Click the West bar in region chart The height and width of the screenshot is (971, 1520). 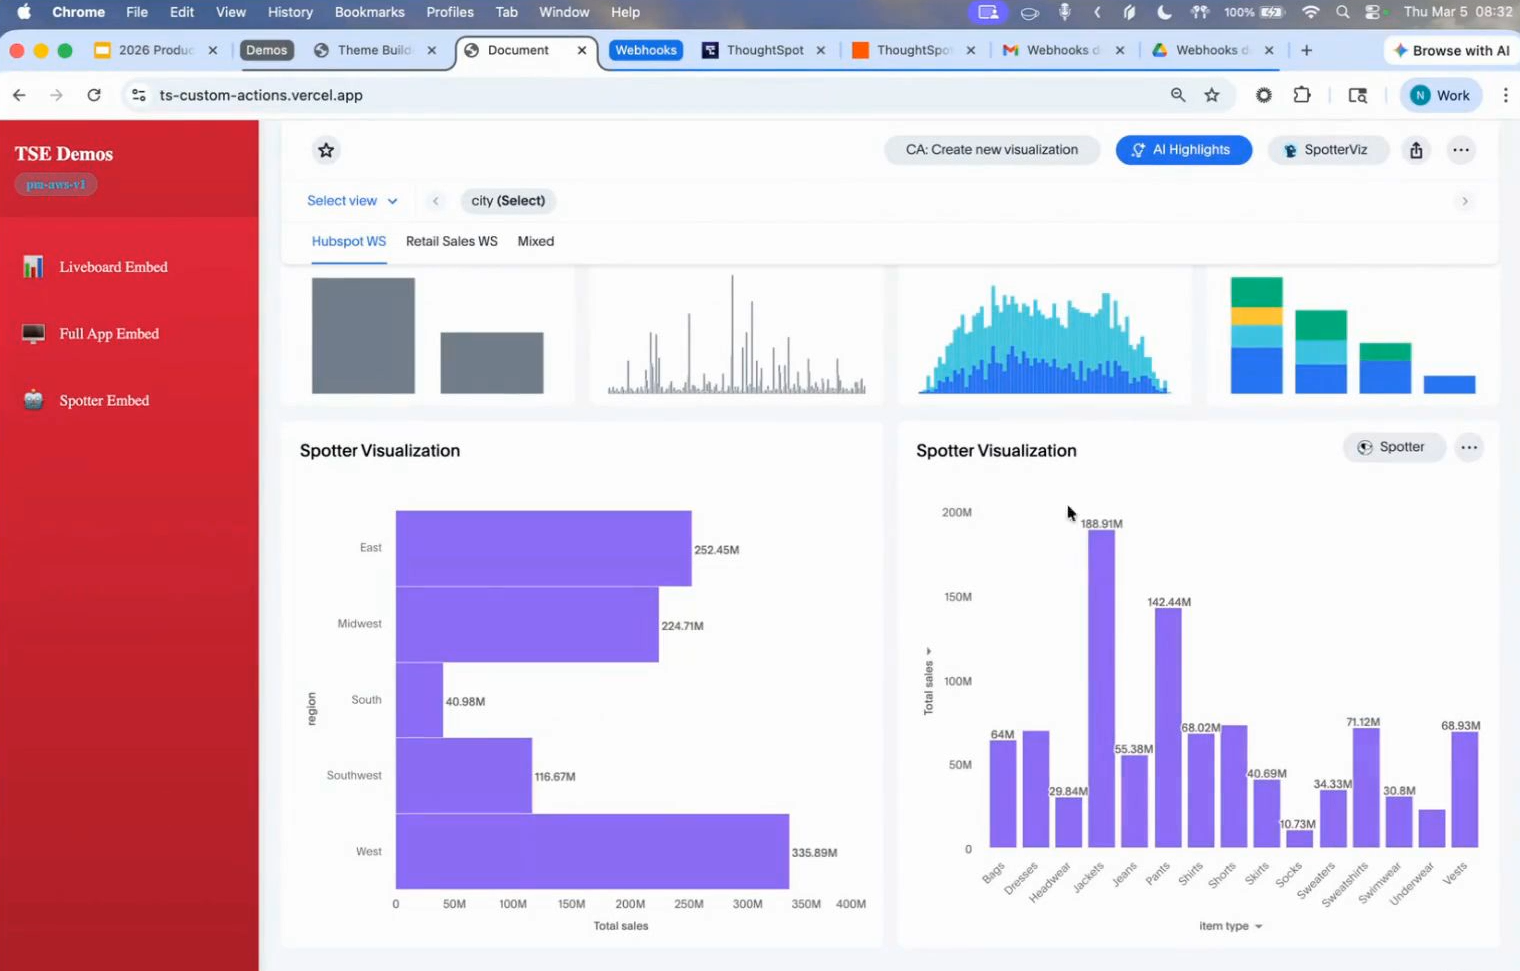click(592, 851)
